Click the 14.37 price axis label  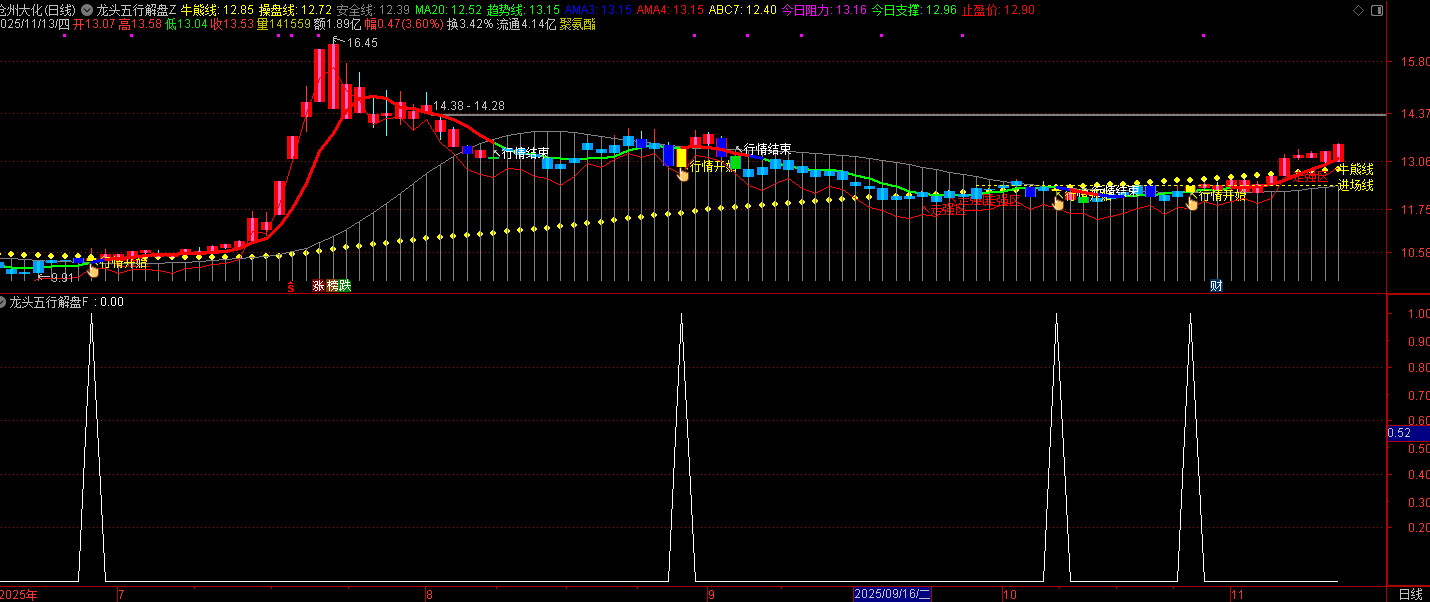tap(1416, 115)
